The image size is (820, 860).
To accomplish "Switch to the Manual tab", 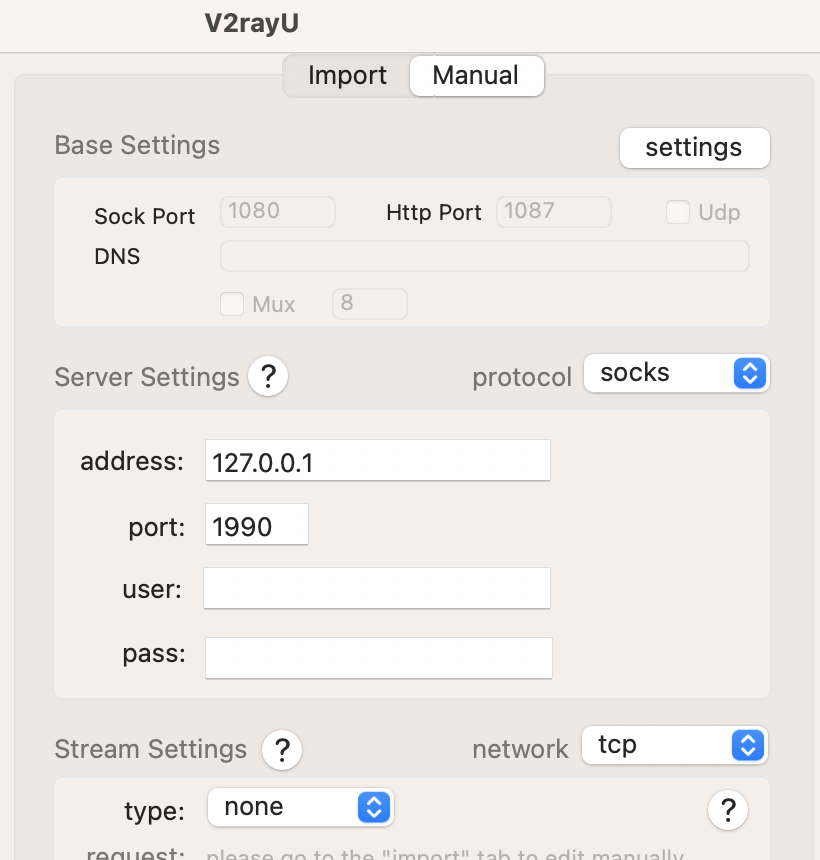I will [476, 75].
